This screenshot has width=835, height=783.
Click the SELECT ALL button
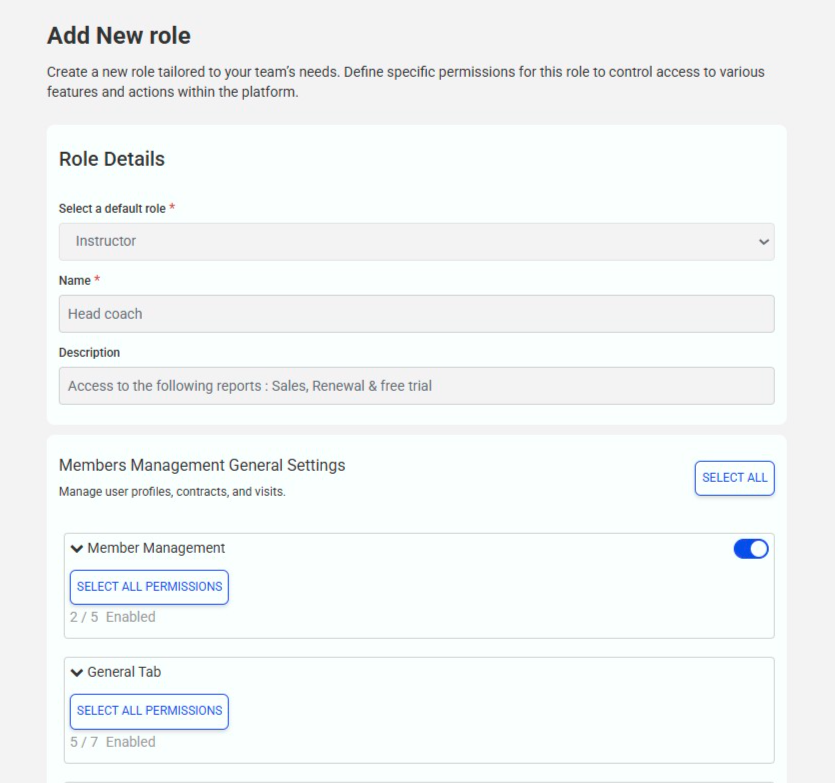[734, 478]
